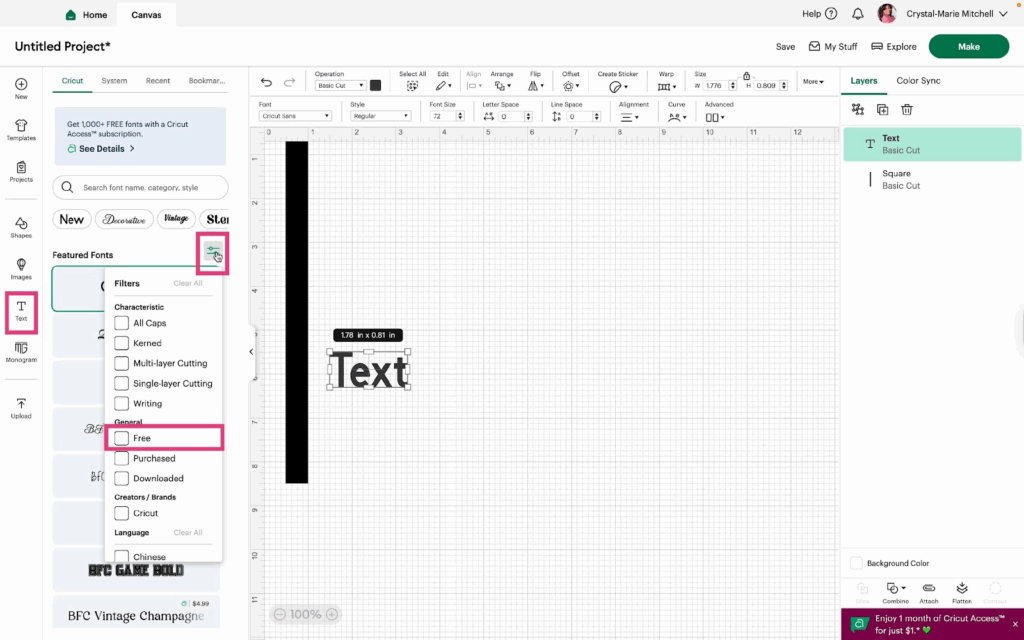This screenshot has width=1024, height=640.
Task: Switch to the Home tab
Action: (x=86, y=14)
